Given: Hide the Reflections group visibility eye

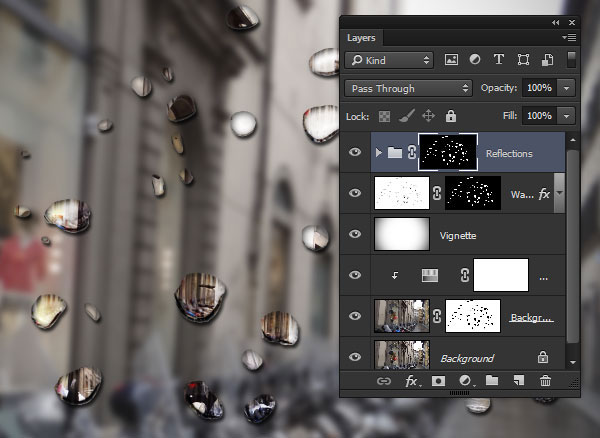Looking at the screenshot, I should click(x=355, y=153).
